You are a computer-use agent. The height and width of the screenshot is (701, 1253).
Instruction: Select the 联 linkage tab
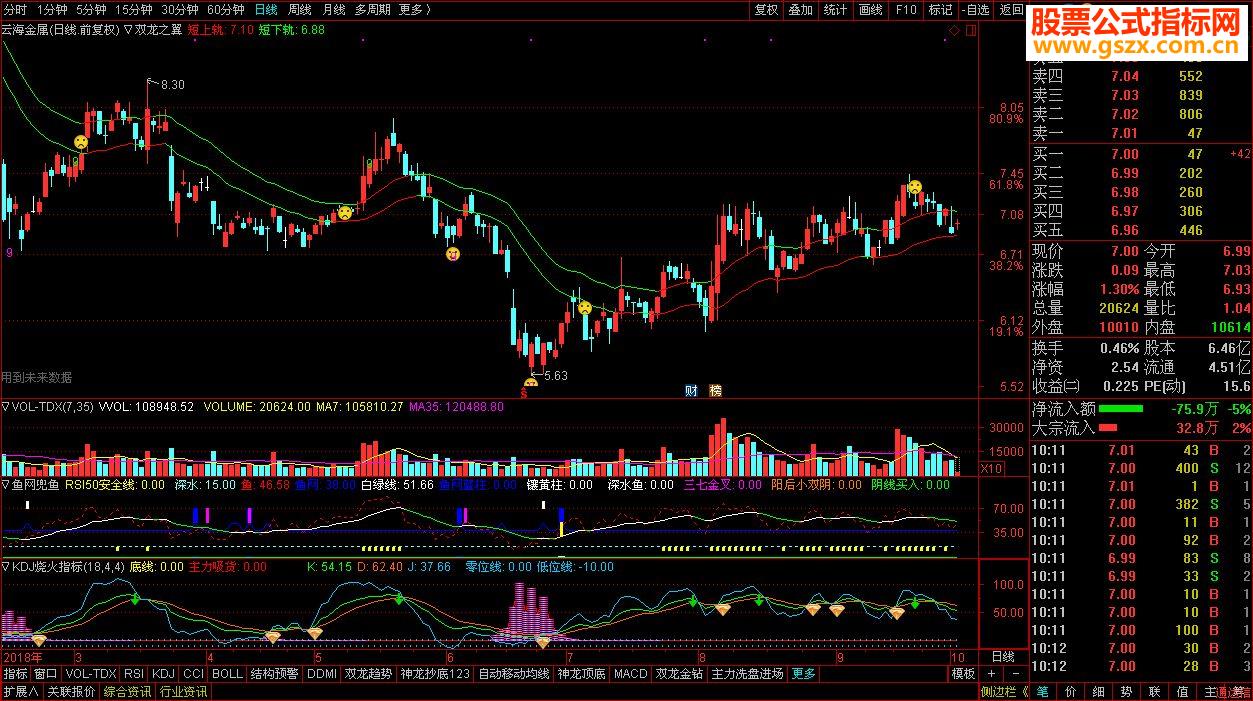[1154, 692]
